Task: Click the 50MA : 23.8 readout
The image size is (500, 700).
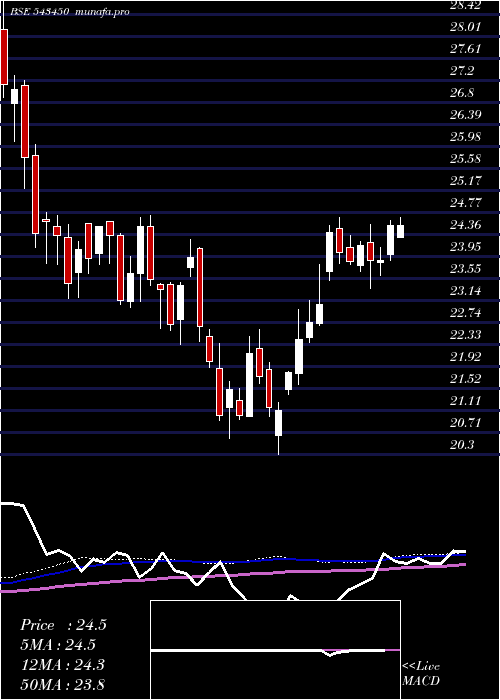Action: click(x=62, y=684)
